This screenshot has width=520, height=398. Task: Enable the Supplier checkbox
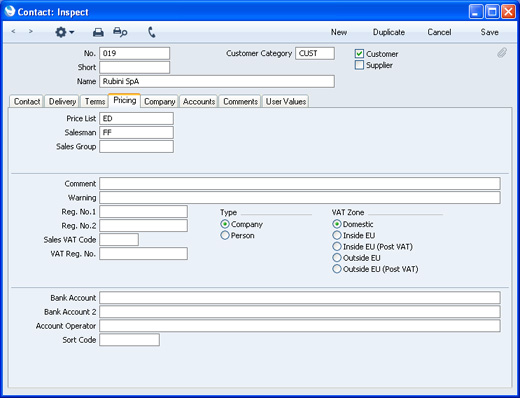359,65
